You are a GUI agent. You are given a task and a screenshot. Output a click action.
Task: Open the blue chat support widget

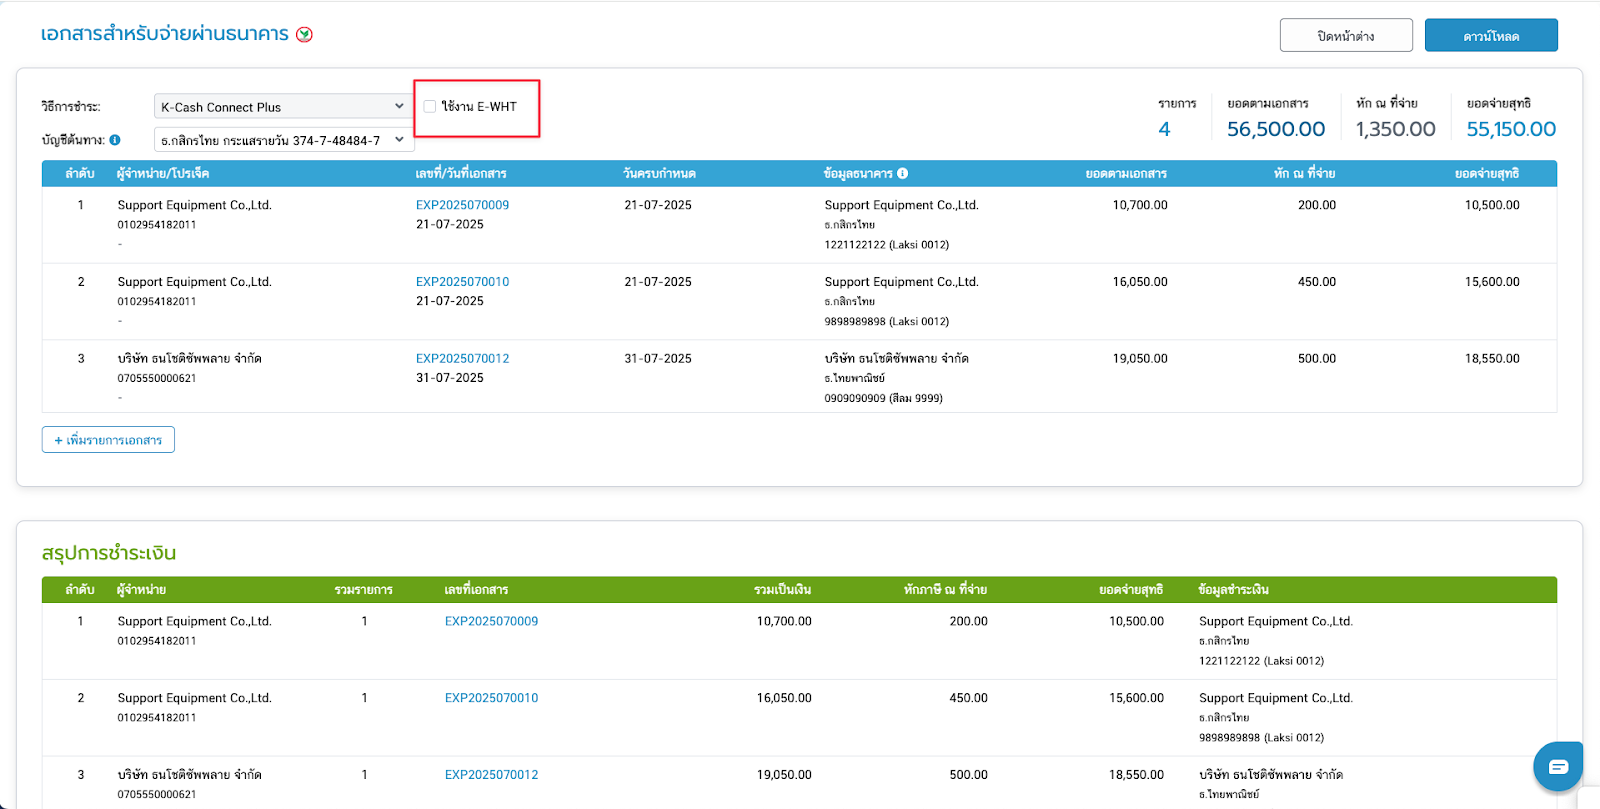click(x=1557, y=766)
